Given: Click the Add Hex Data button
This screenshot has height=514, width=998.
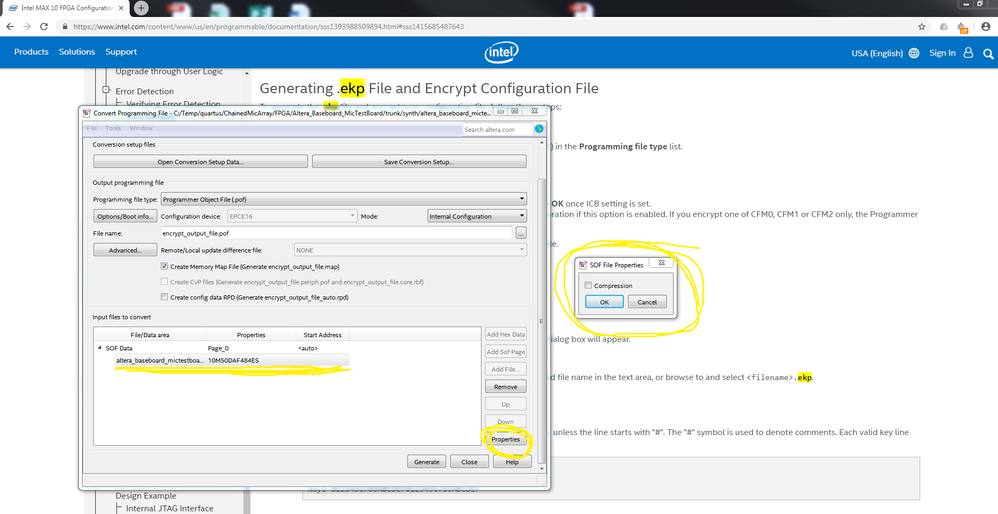Looking at the screenshot, I should tap(505, 334).
